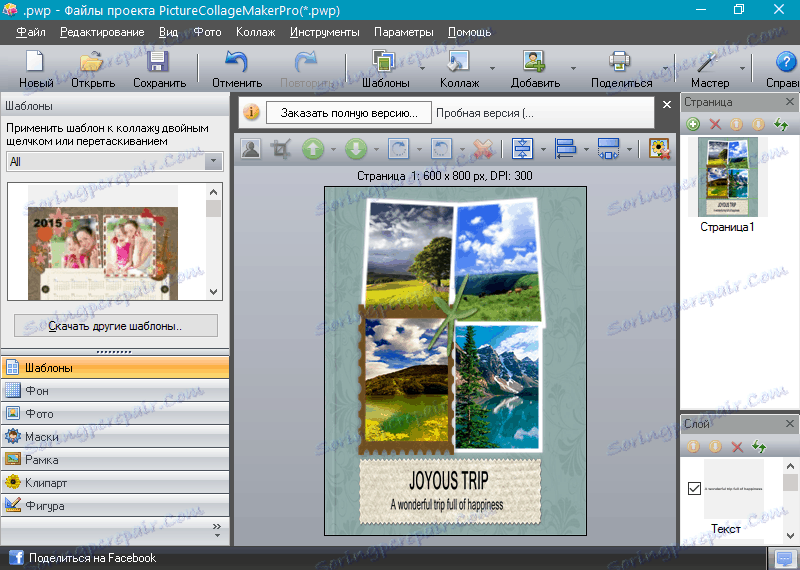The image size is (800, 570).
Task: Click the rotate counterclockwise icon
Action: [x=441, y=149]
